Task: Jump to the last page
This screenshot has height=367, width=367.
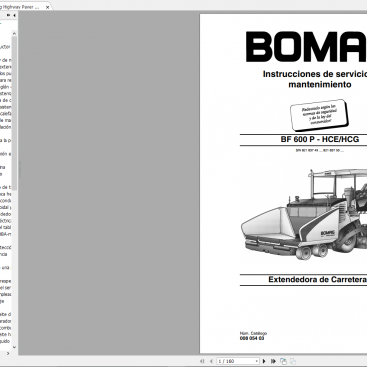Action: tap(273, 361)
